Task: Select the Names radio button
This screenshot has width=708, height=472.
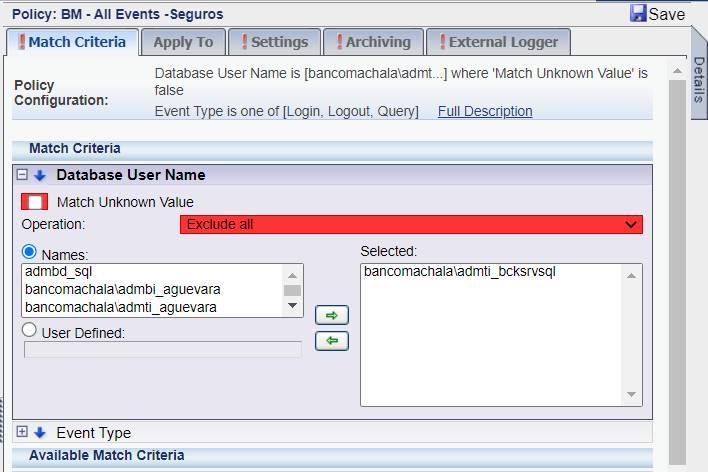Action: click(x=29, y=252)
